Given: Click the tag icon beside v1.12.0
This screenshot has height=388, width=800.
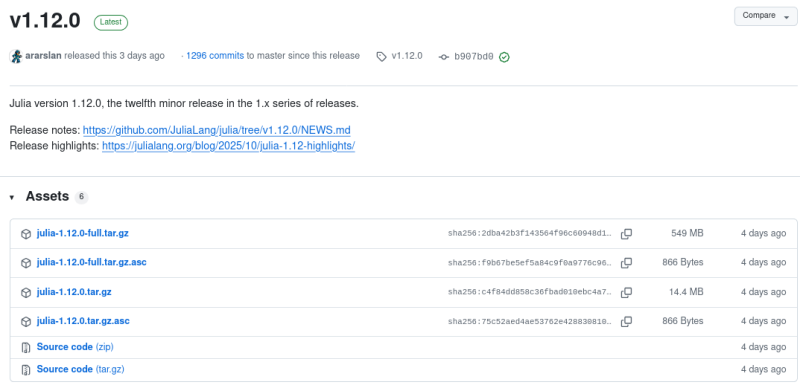Looking at the screenshot, I should point(382,57).
